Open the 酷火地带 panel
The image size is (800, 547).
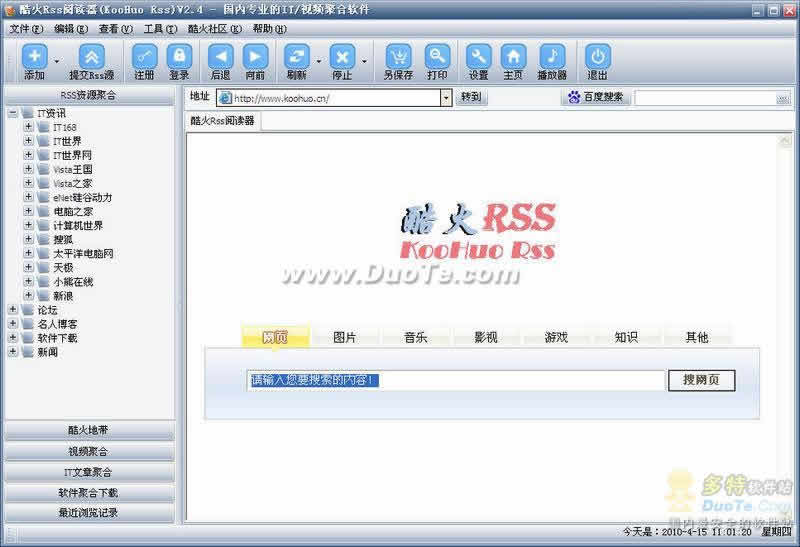click(89, 430)
